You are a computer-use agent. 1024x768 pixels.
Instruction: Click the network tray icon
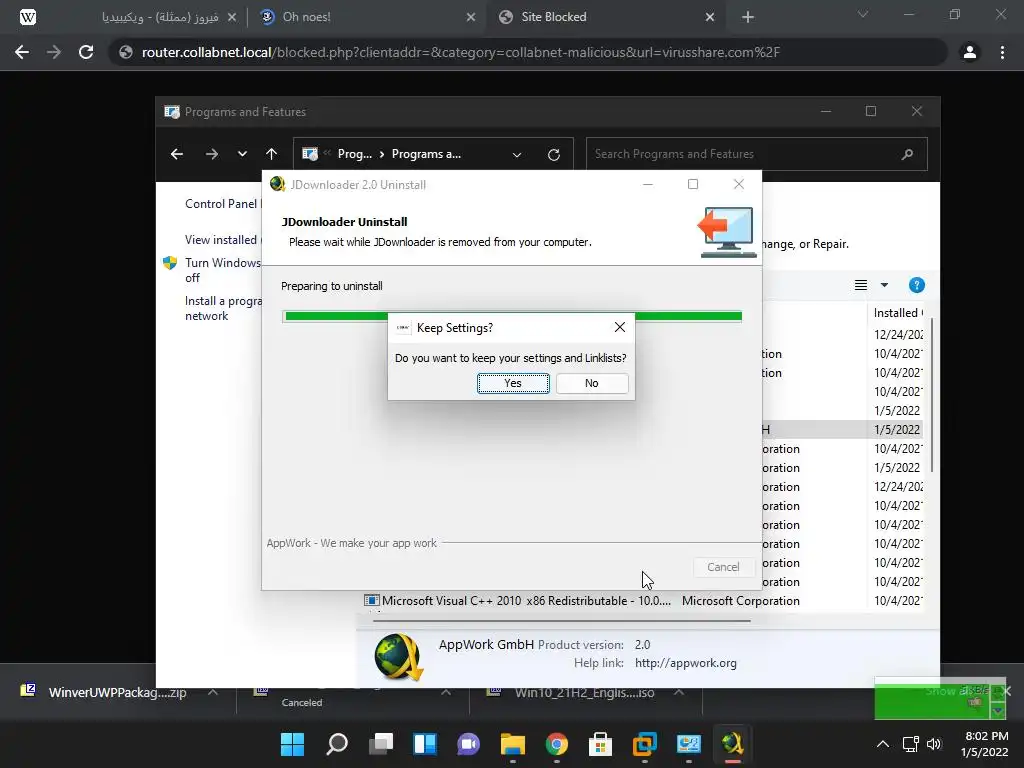910,744
